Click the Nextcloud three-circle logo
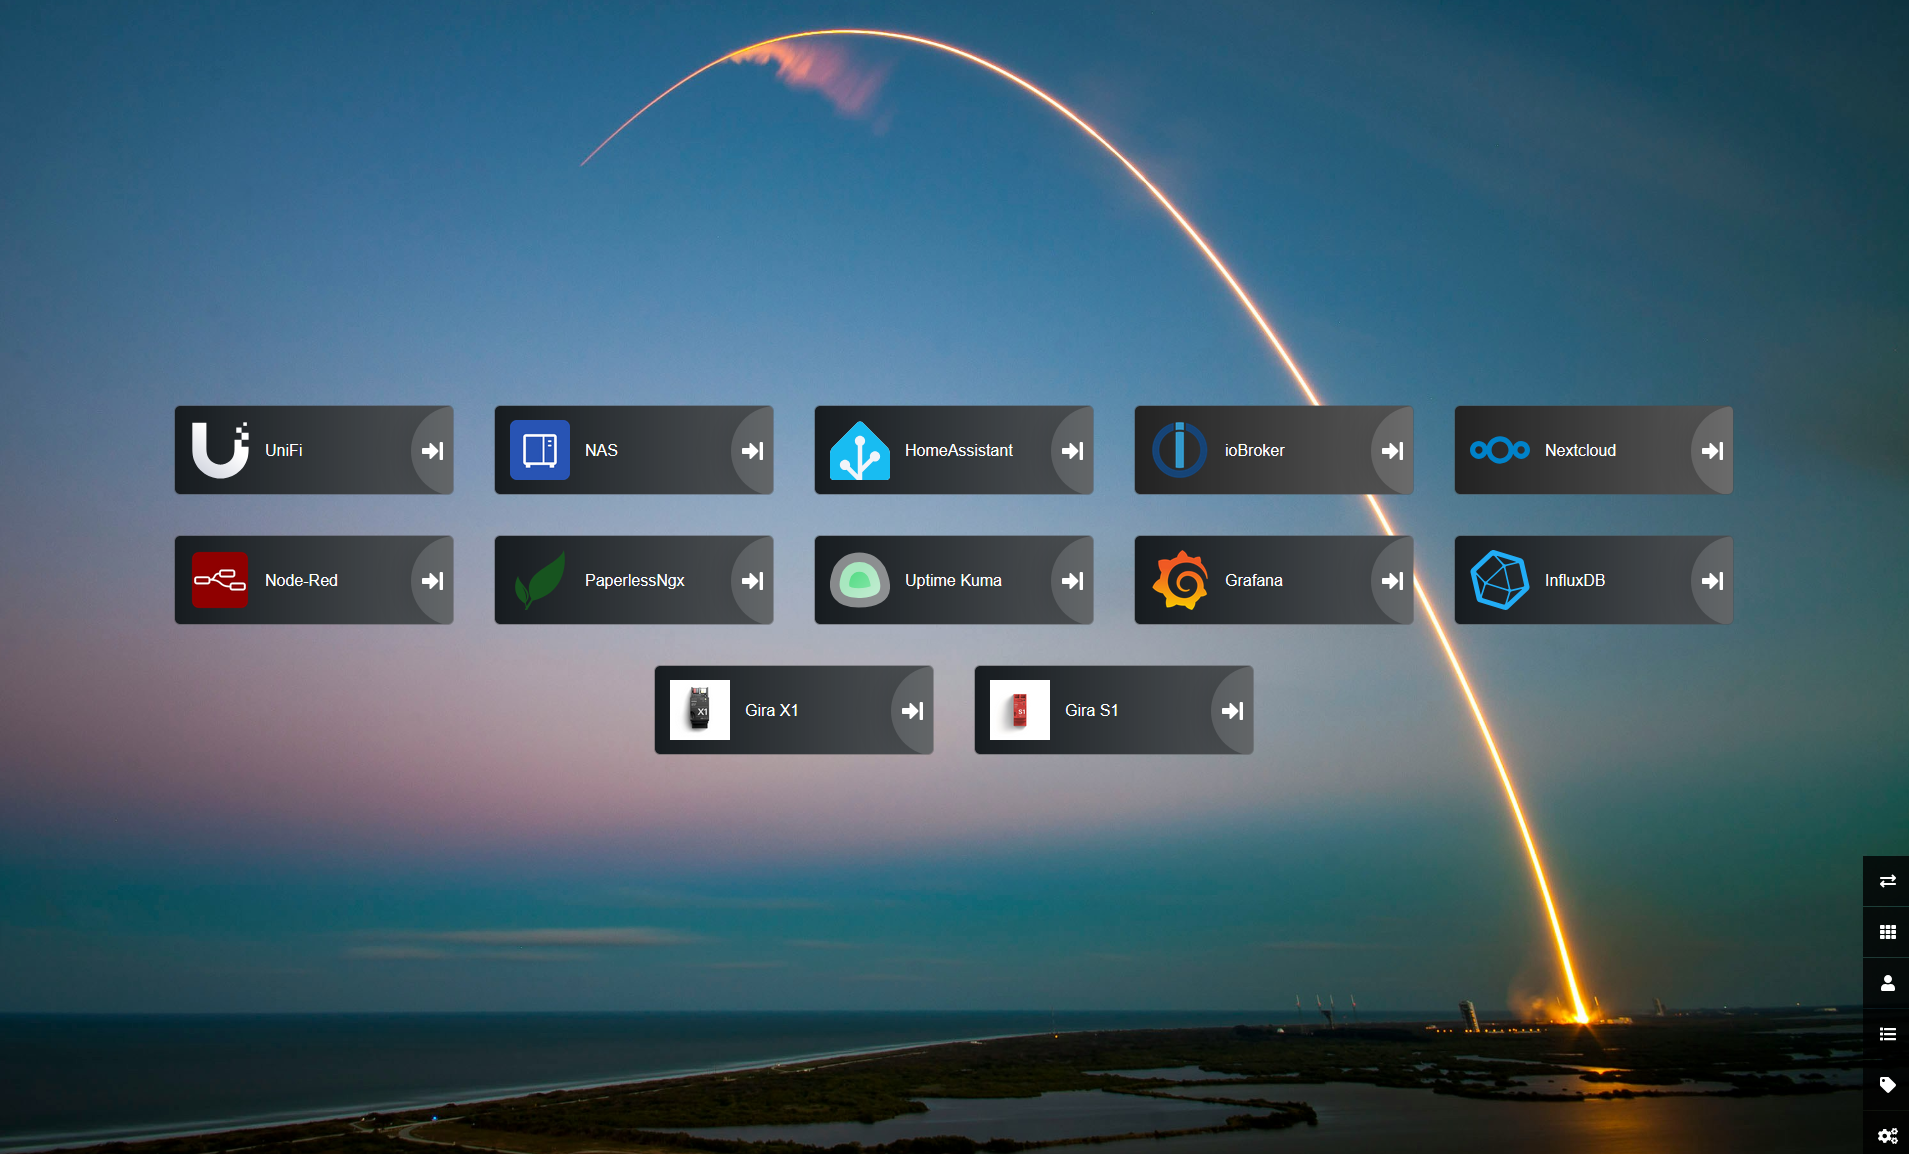Image resolution: width=1909 pixels, height=1154 pixels. [1500, 450]
